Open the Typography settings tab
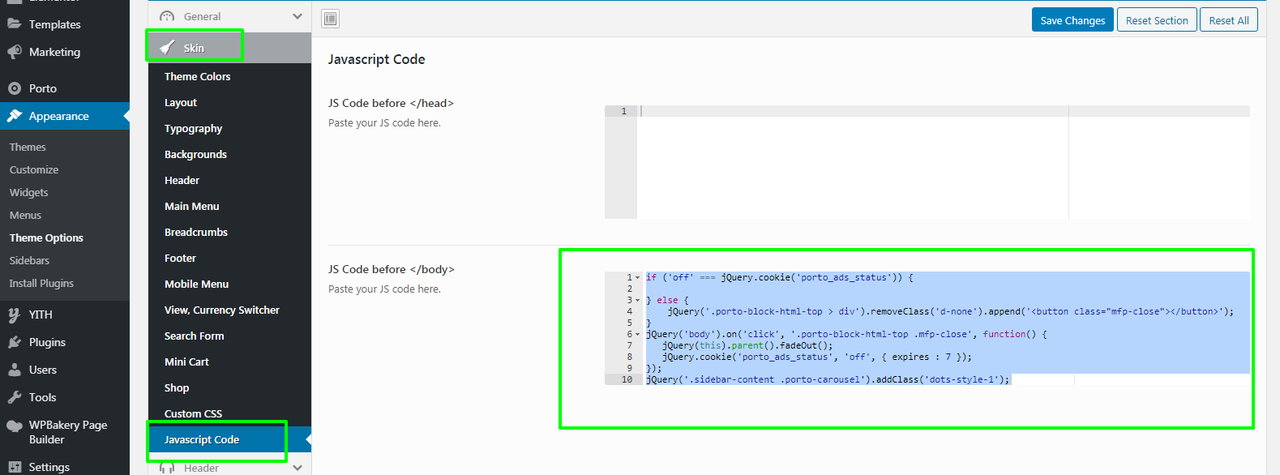The width and height of the screenshot is (1280, 475). (193, 129)
